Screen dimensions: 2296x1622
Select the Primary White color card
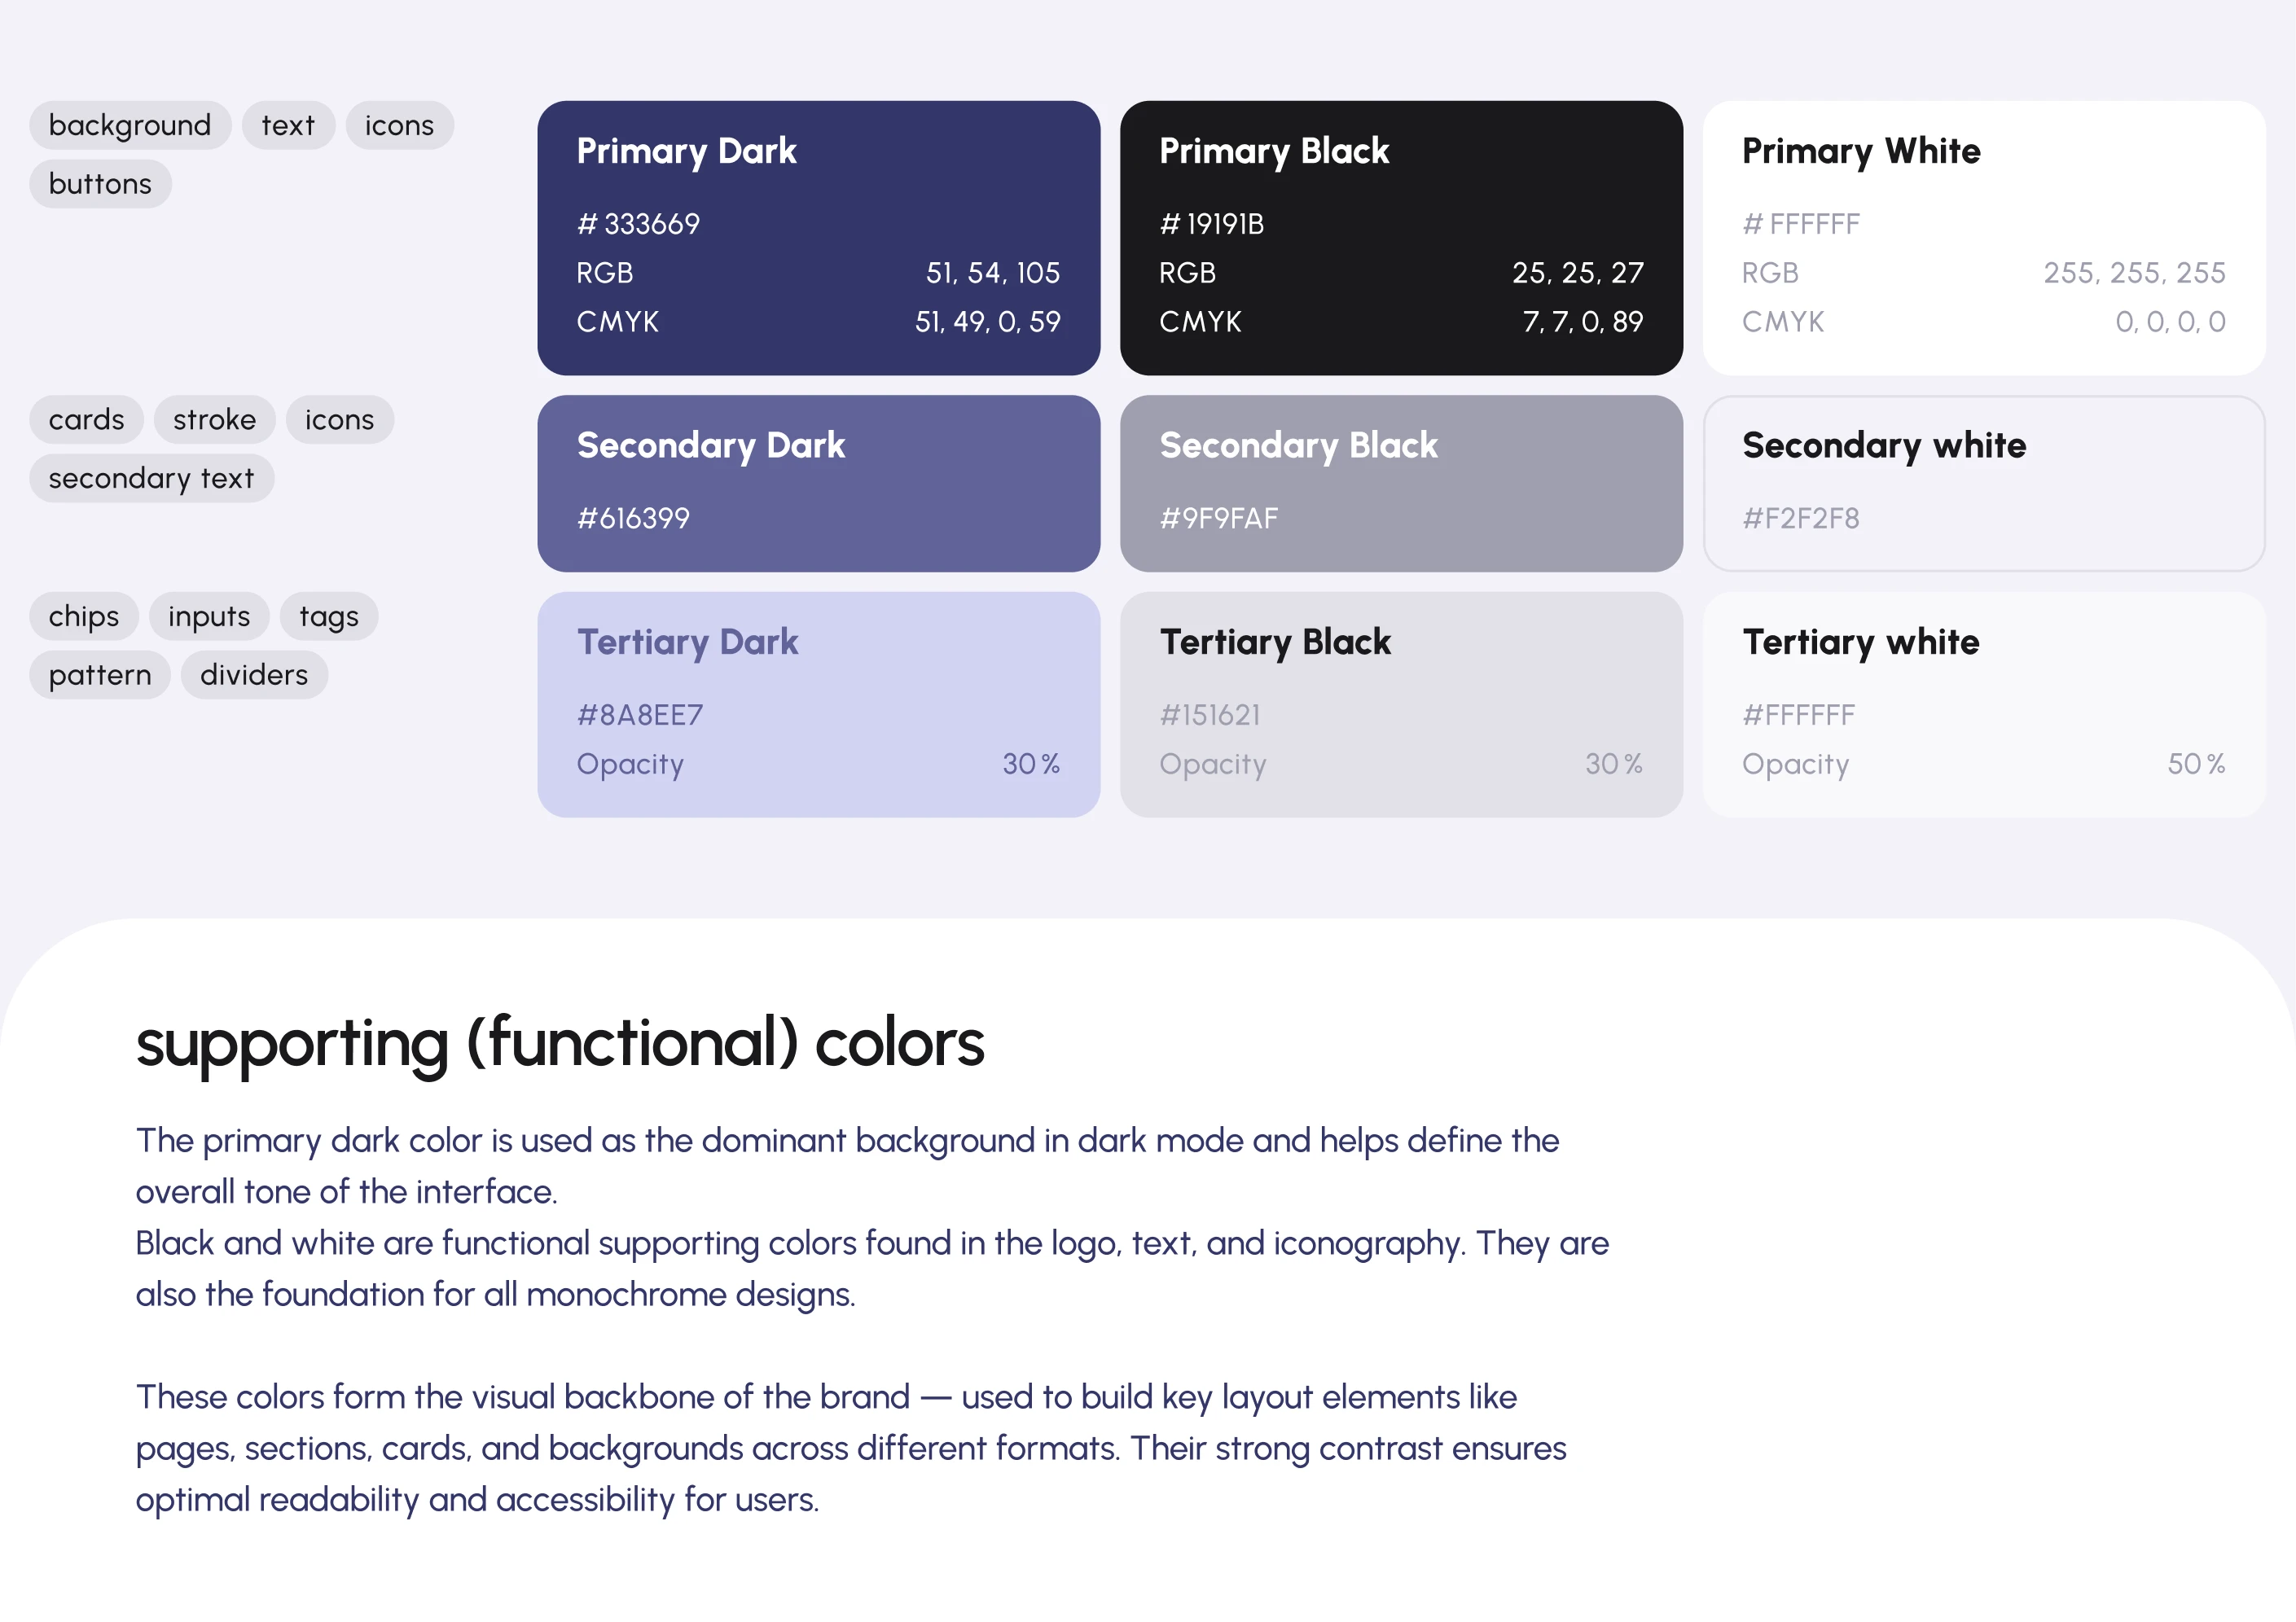1984,238
